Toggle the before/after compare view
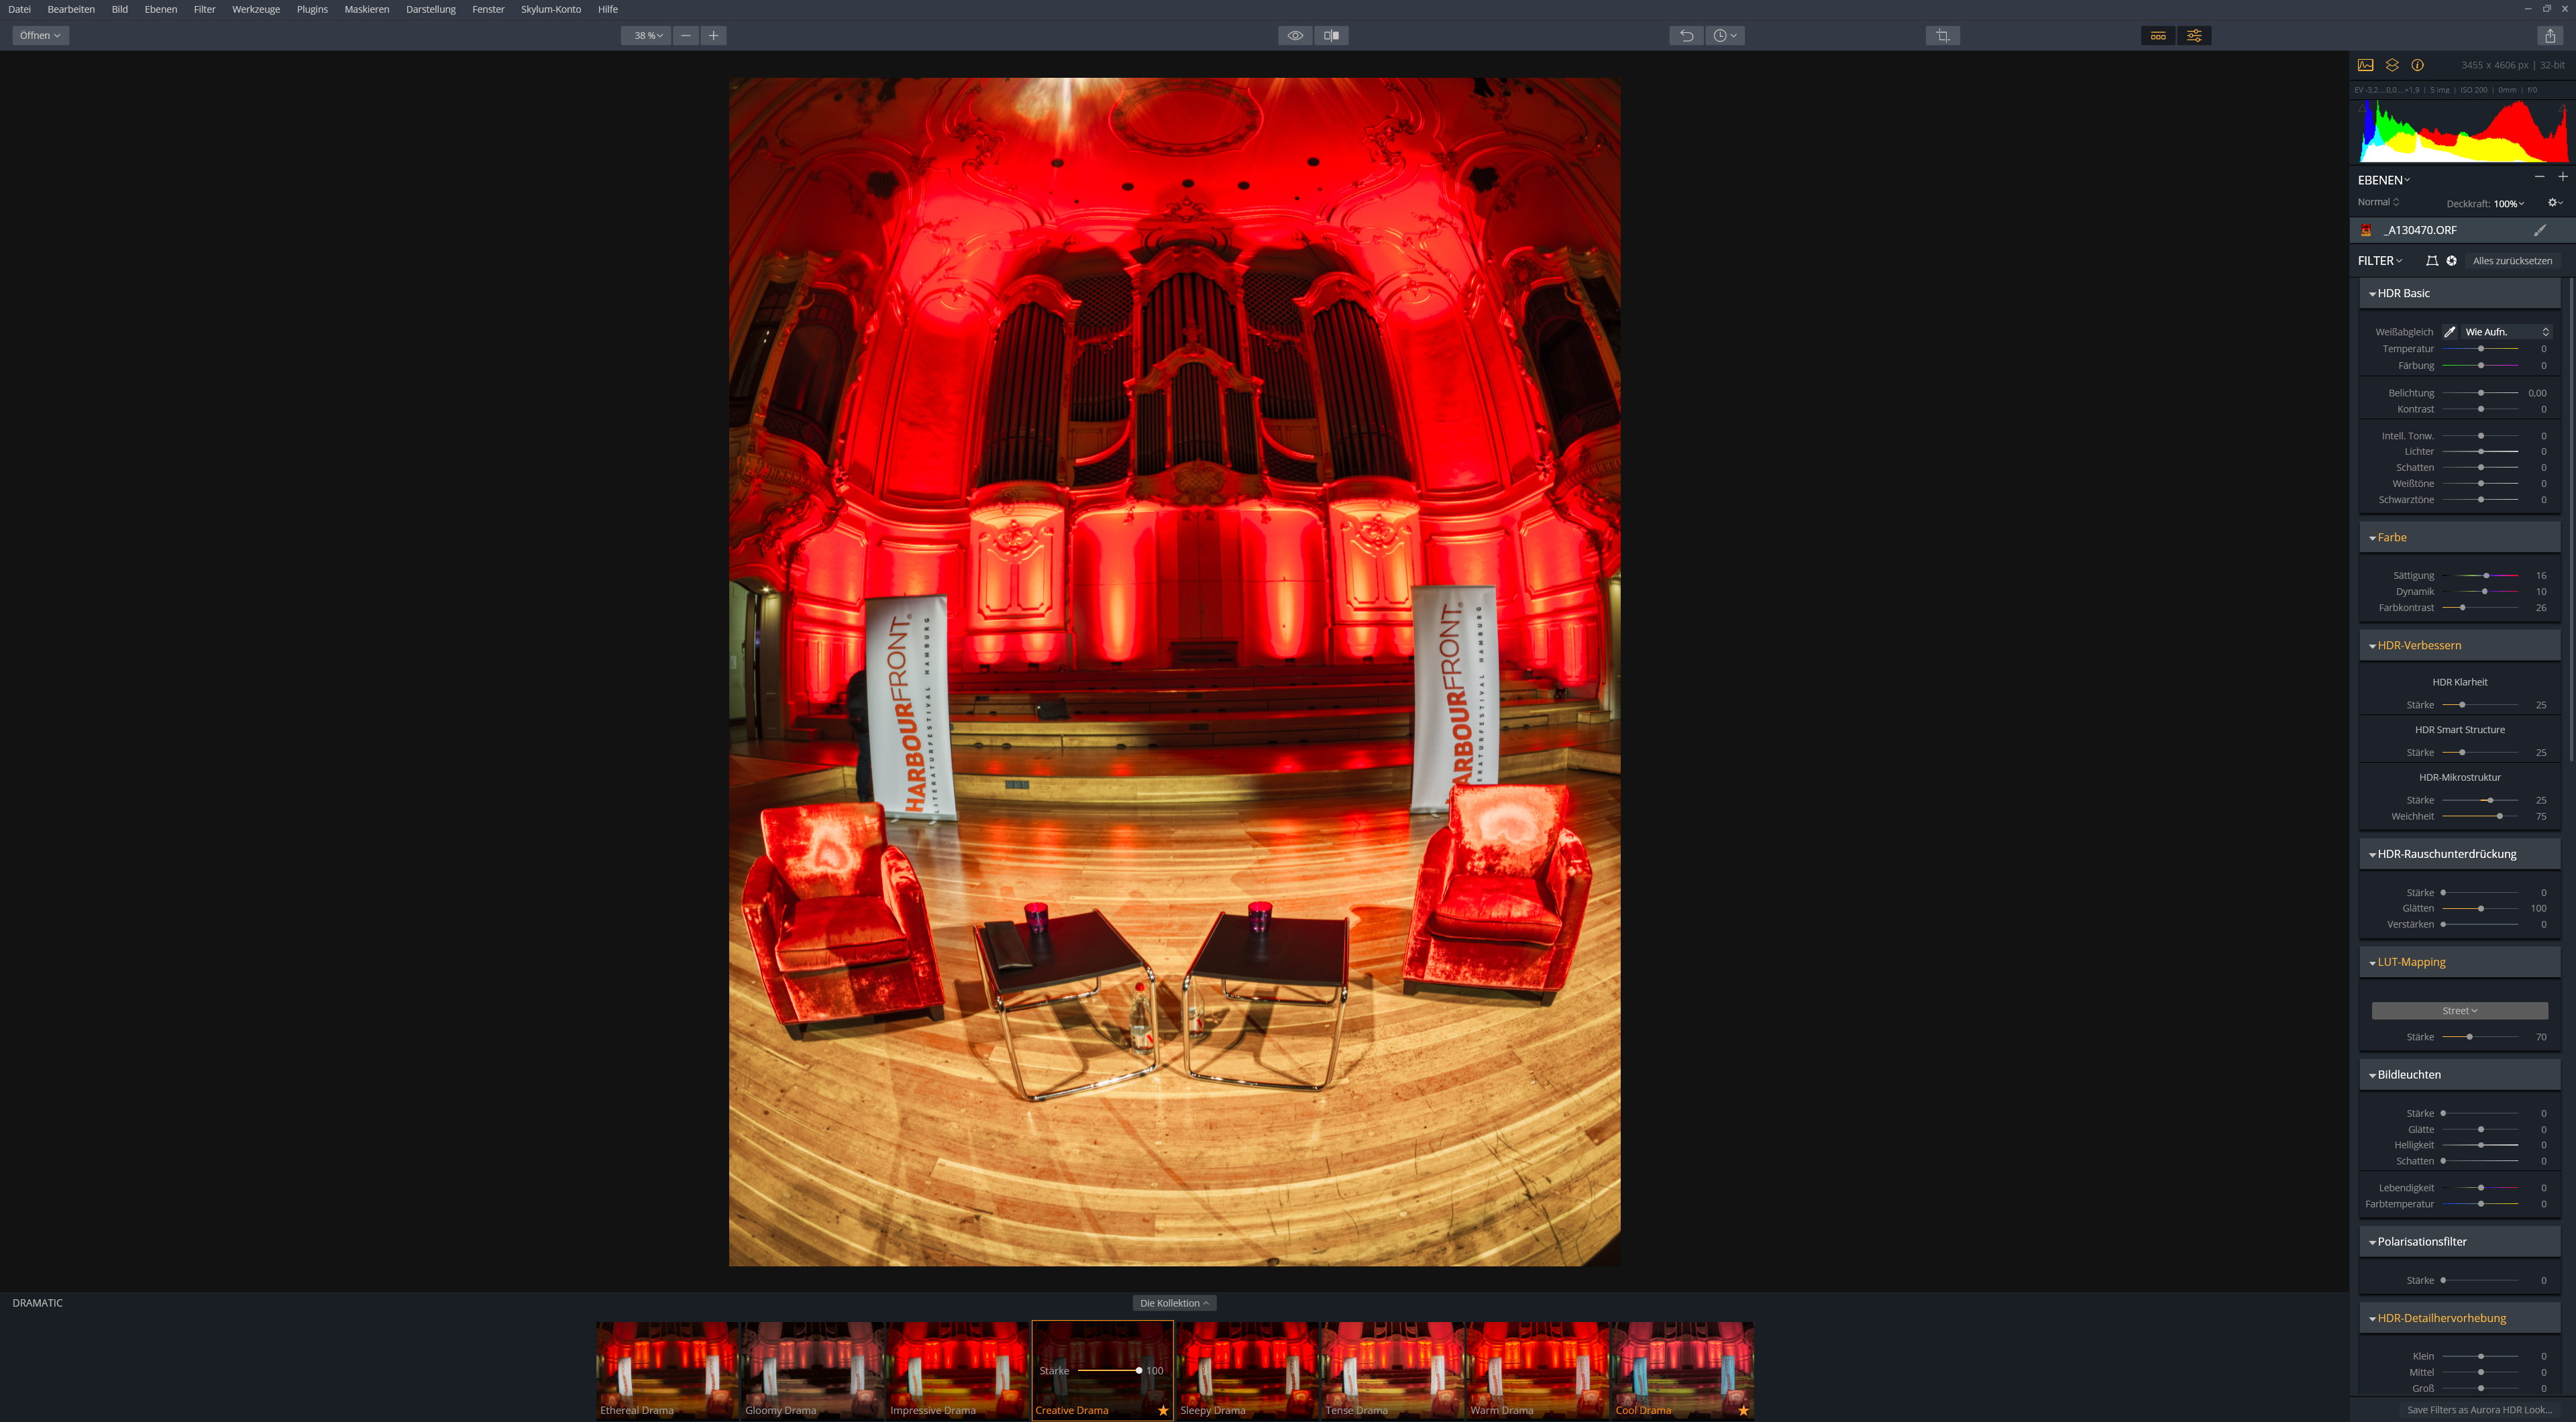The width and height of the screenshot is (2576, 1422). coord(1331,36)
